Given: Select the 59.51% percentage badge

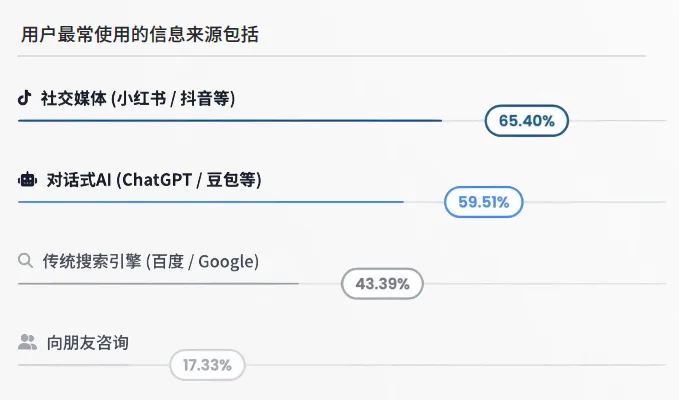Looking at the screenshot, I should 484,202.
